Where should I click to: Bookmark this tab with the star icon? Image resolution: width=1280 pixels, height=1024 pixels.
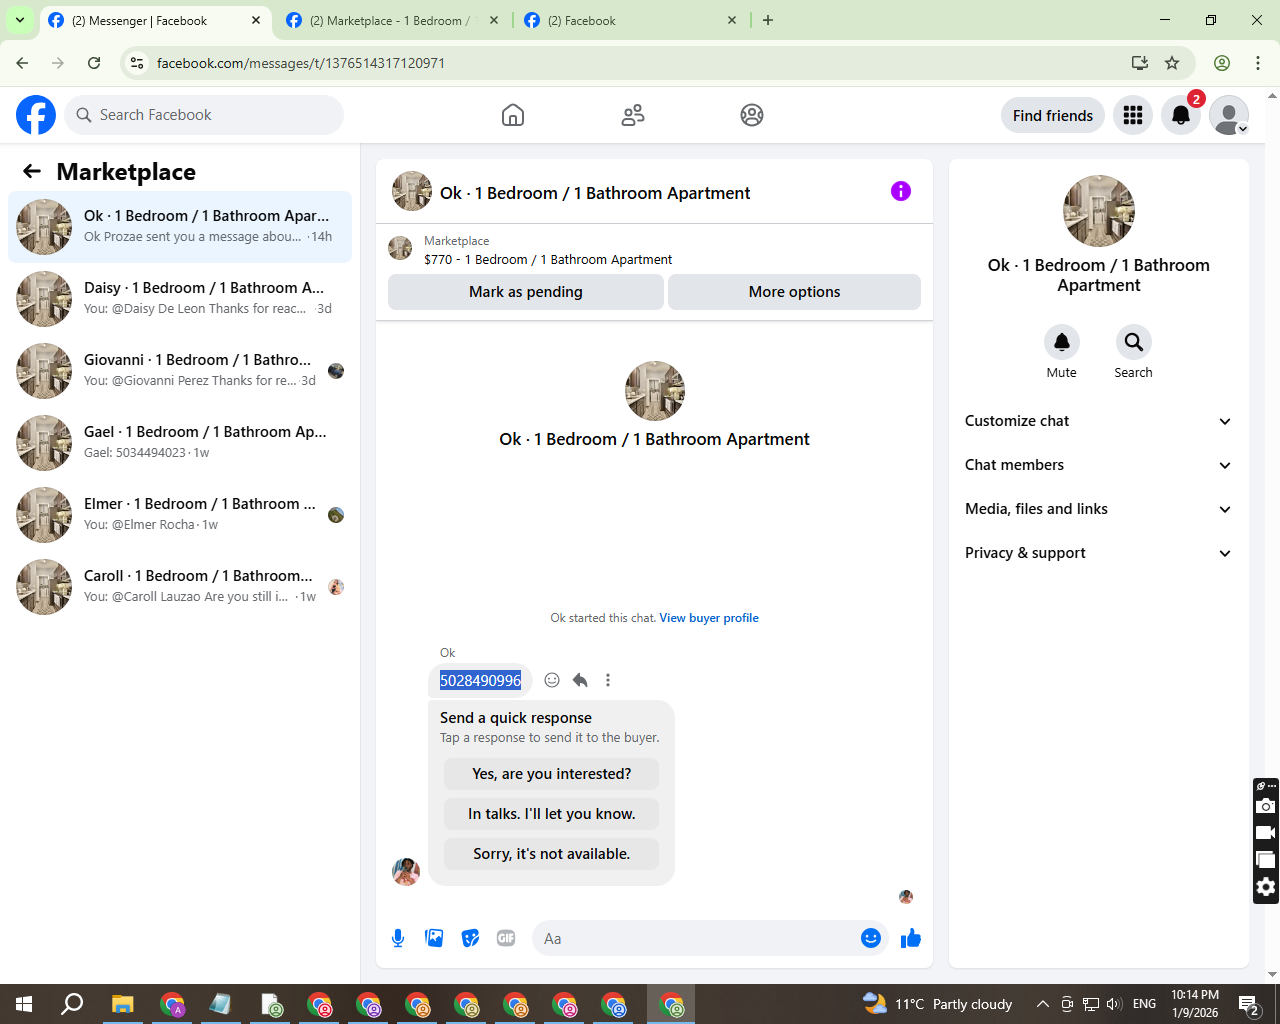point(1172,63)
